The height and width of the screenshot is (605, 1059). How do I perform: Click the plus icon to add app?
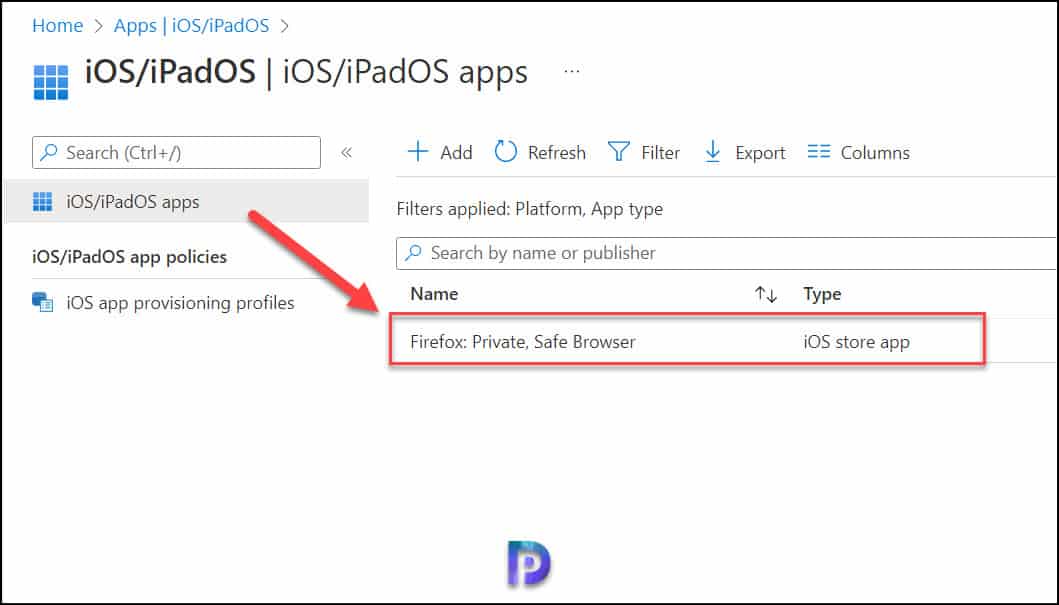pos(418,151)
